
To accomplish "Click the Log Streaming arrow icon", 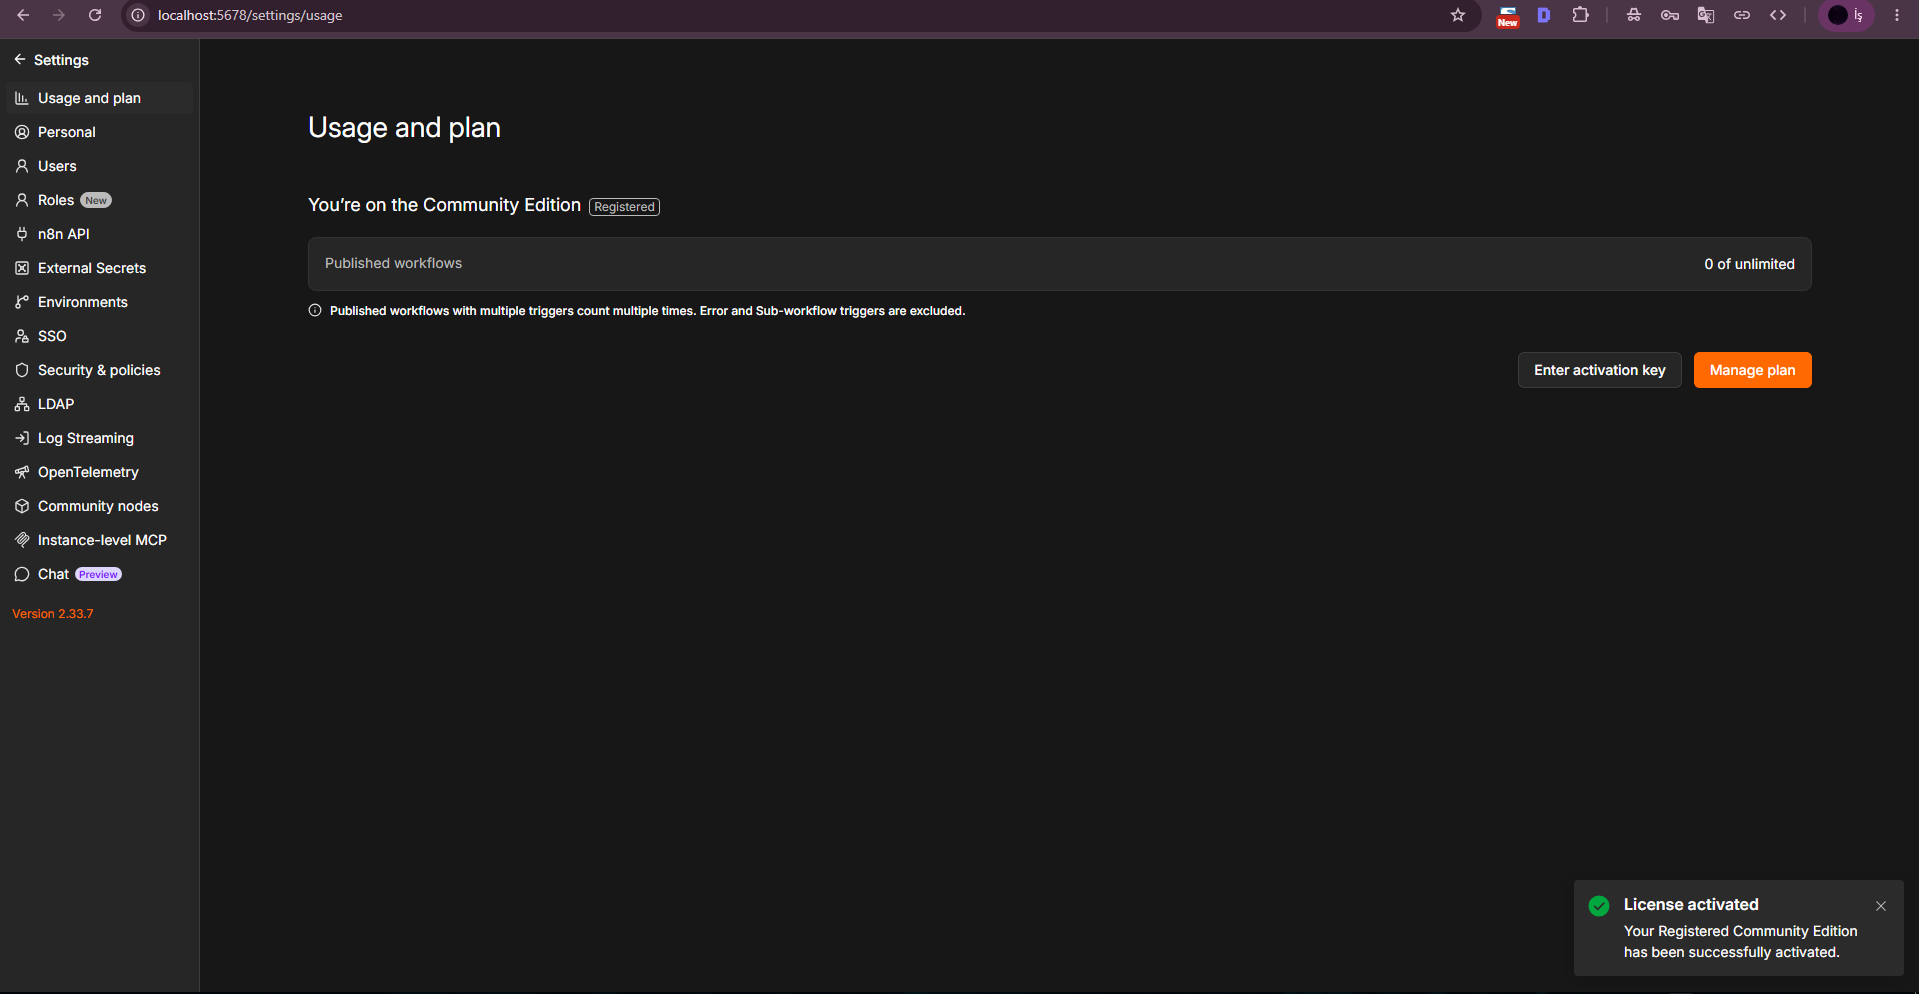I will tap(22, 438).
